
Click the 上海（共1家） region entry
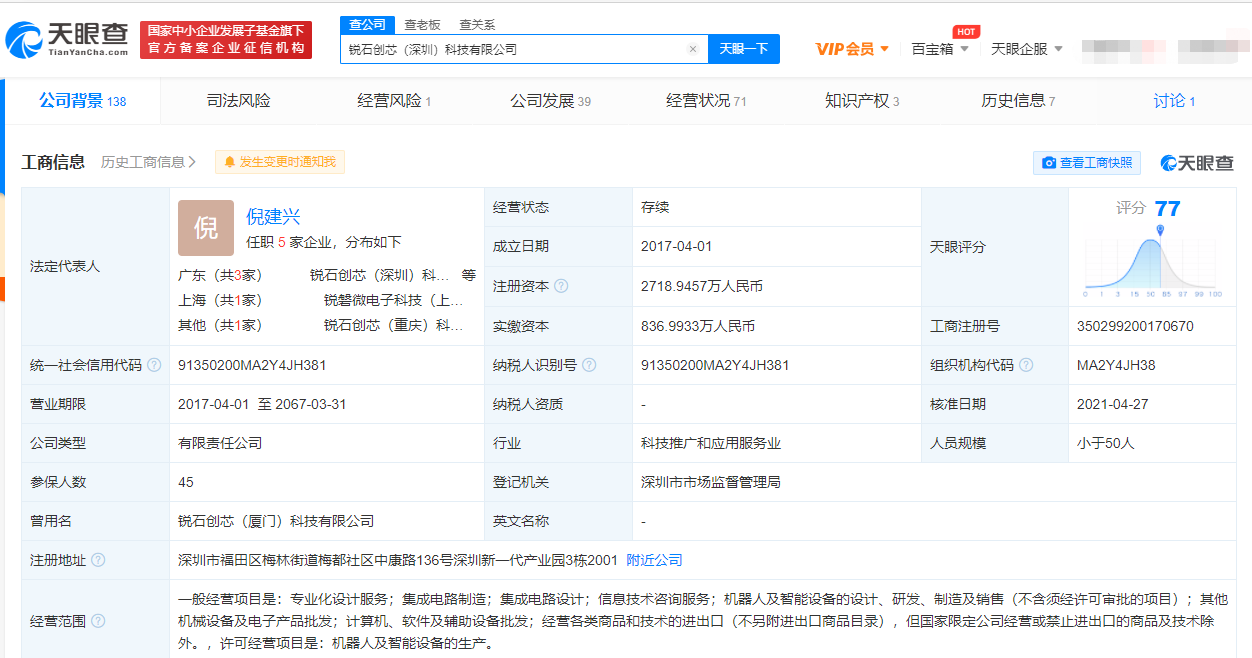tap(220, 300)
